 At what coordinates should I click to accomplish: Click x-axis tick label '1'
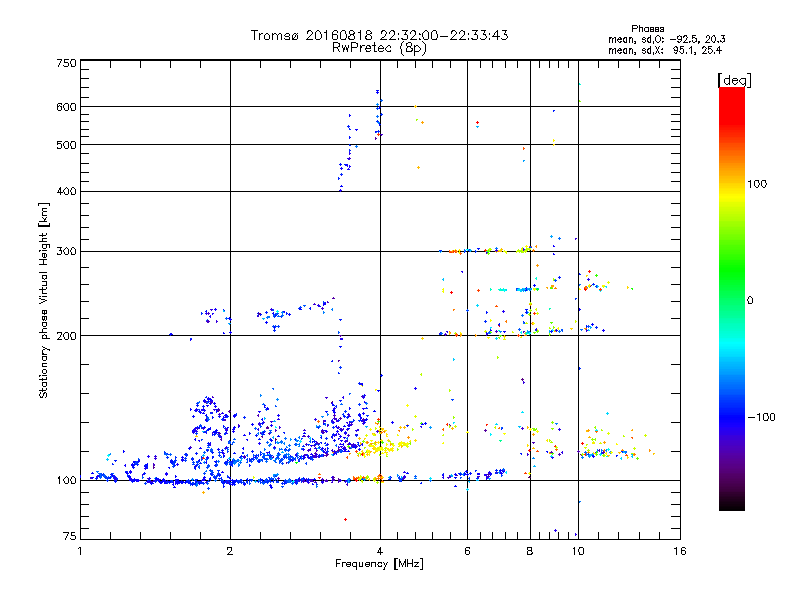tap(80, 551)
